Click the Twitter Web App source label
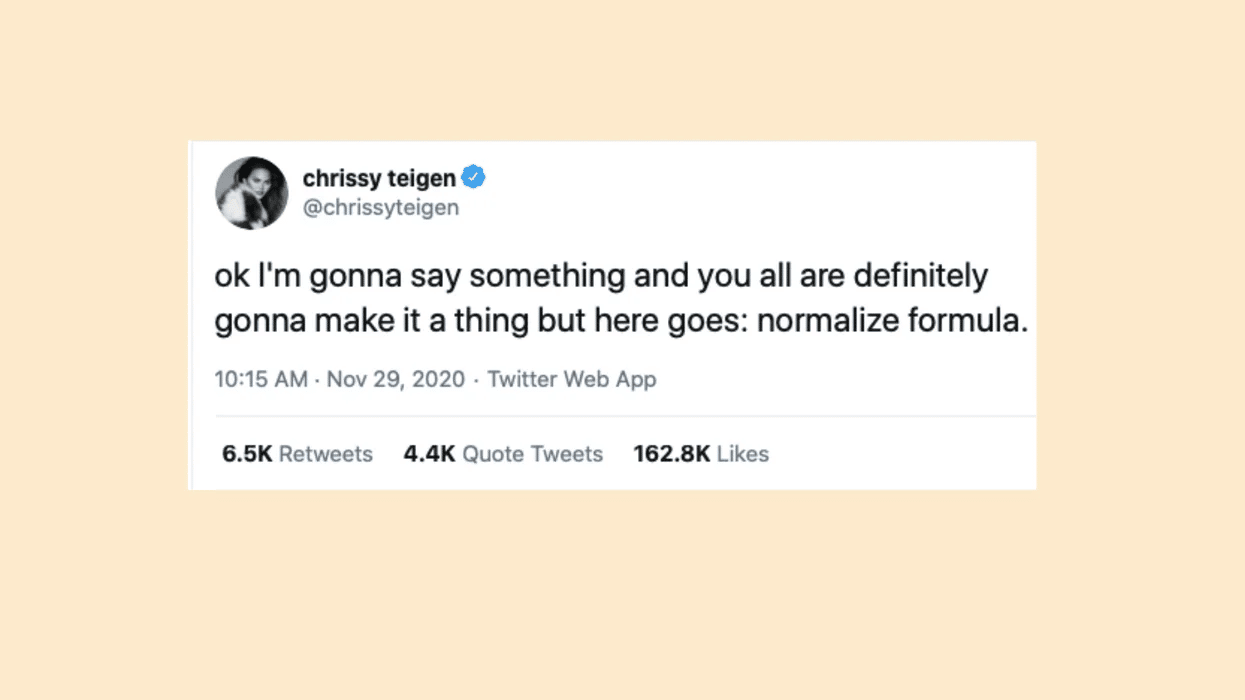 tap(571, 380)
